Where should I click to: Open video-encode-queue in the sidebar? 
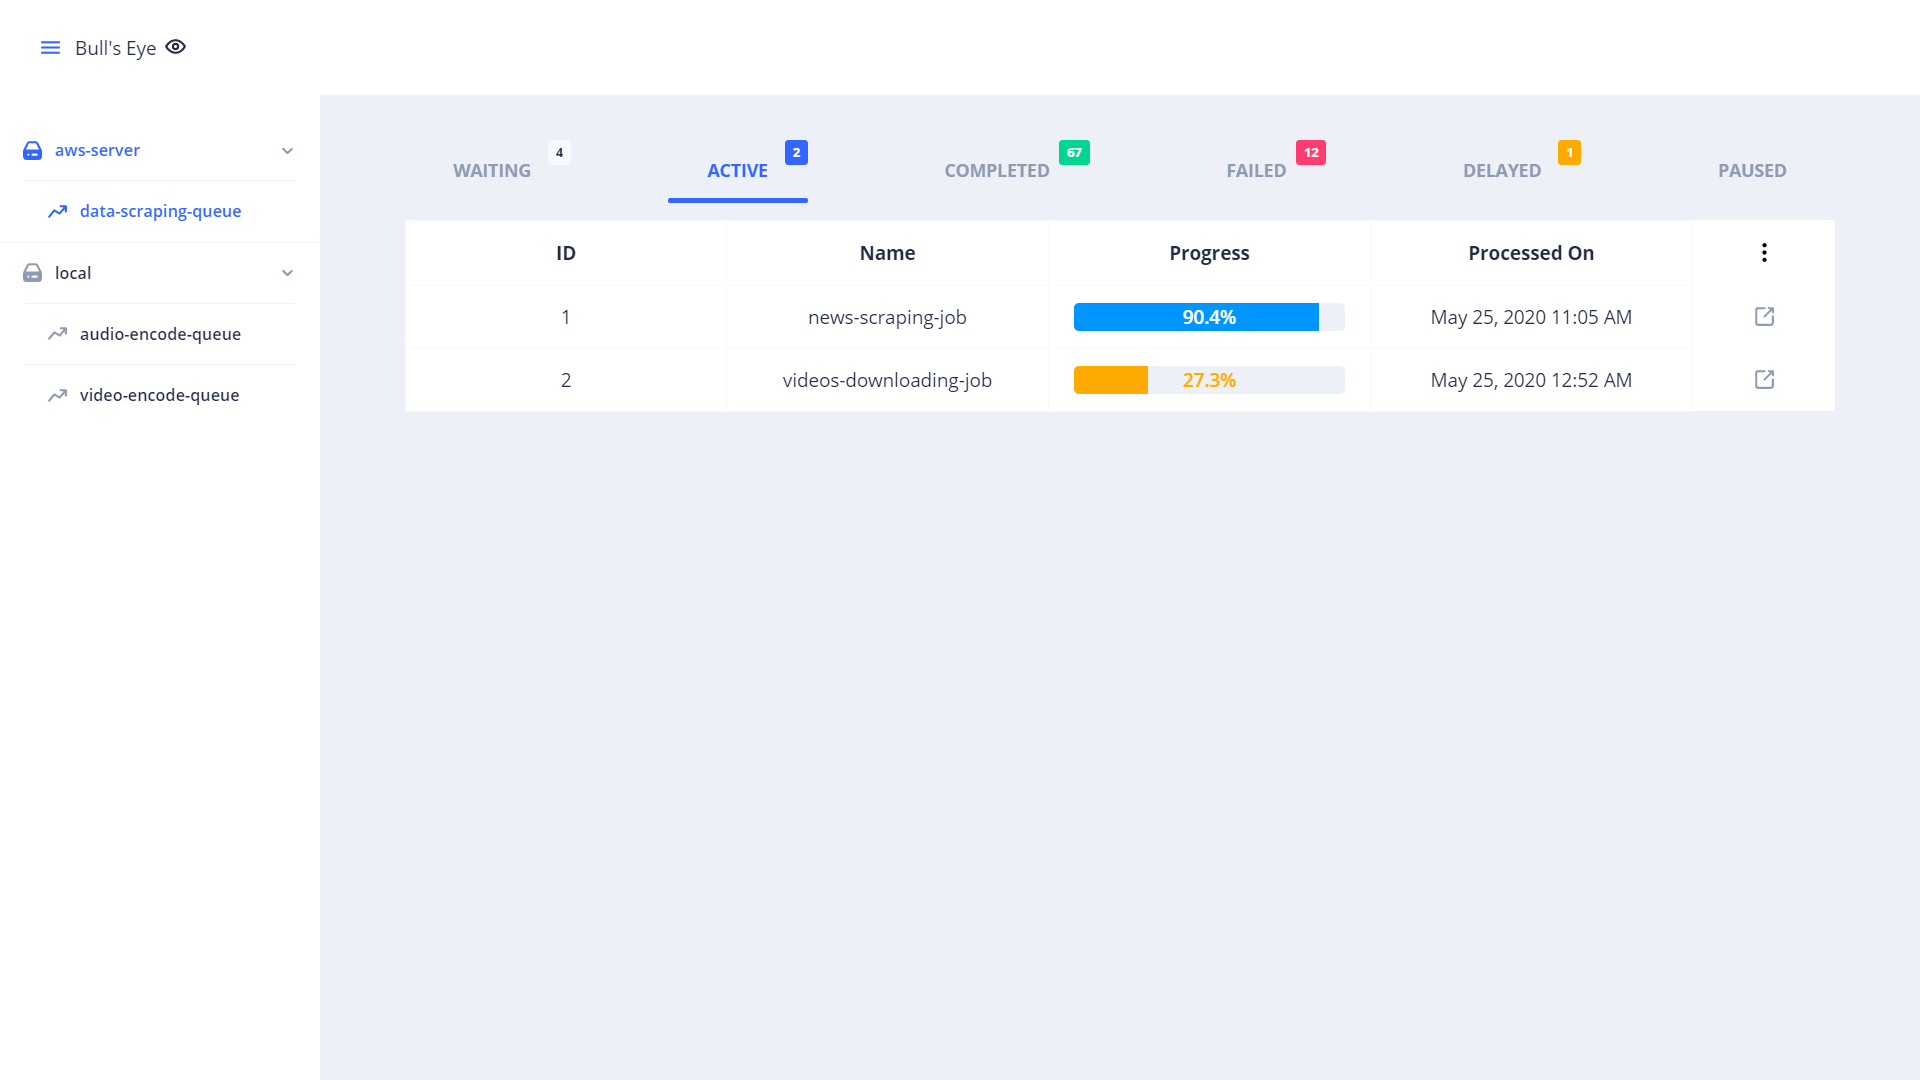coord(159,395)
